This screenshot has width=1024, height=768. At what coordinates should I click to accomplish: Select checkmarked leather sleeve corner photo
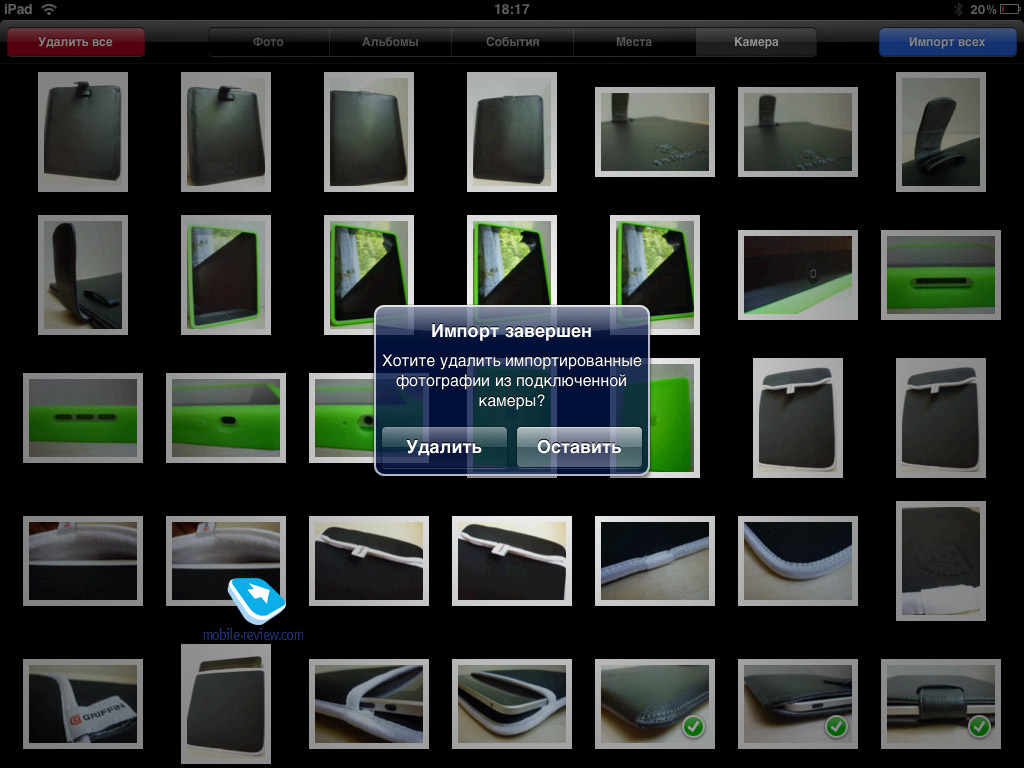(x=655, y=704)
